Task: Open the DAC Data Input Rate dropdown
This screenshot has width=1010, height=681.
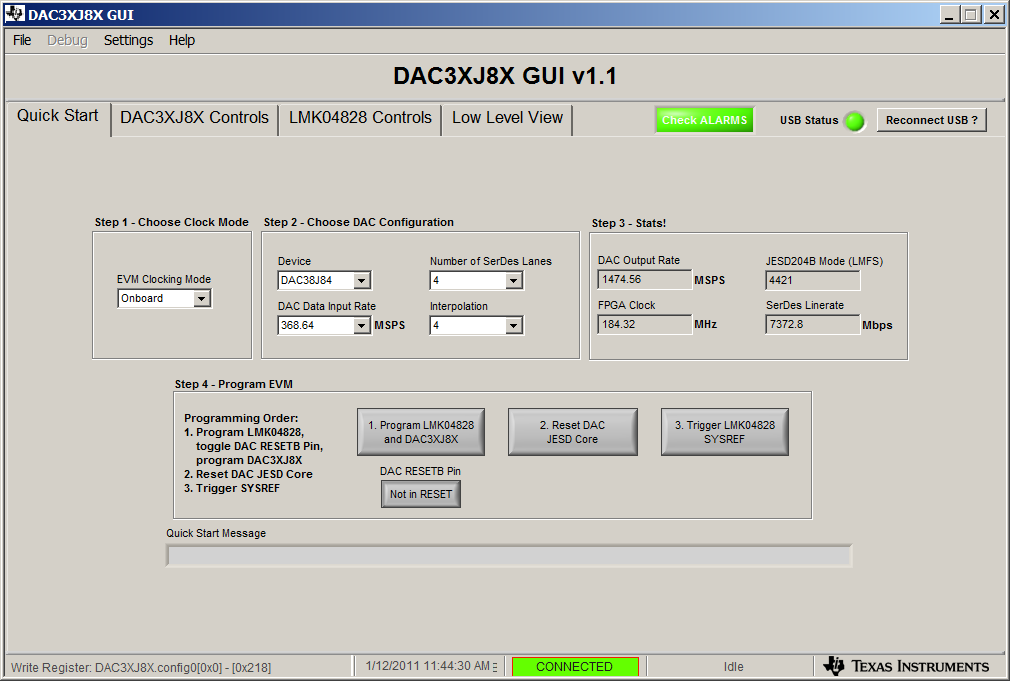Action: tap(325, 325)
